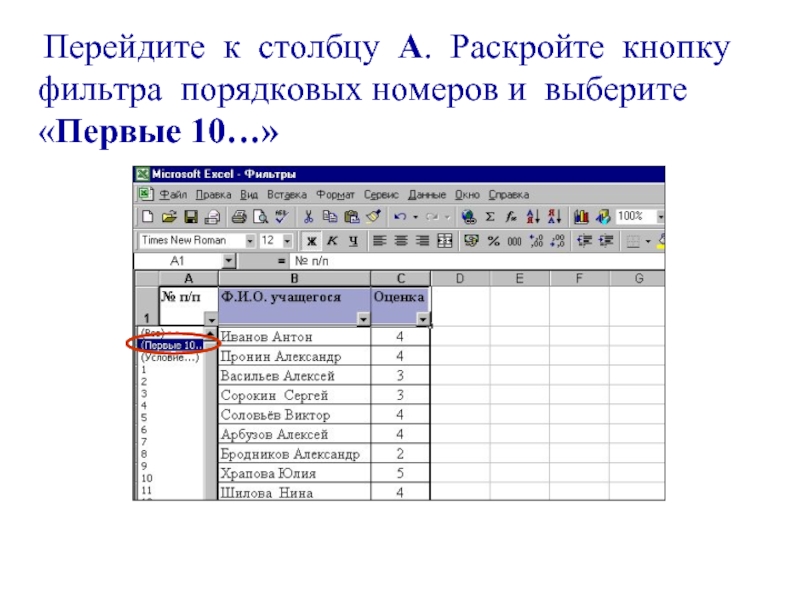The height and width of the screenshot is (600, 800).
Task: Click the Sort Ascending icon
Action: click(533, 217)
